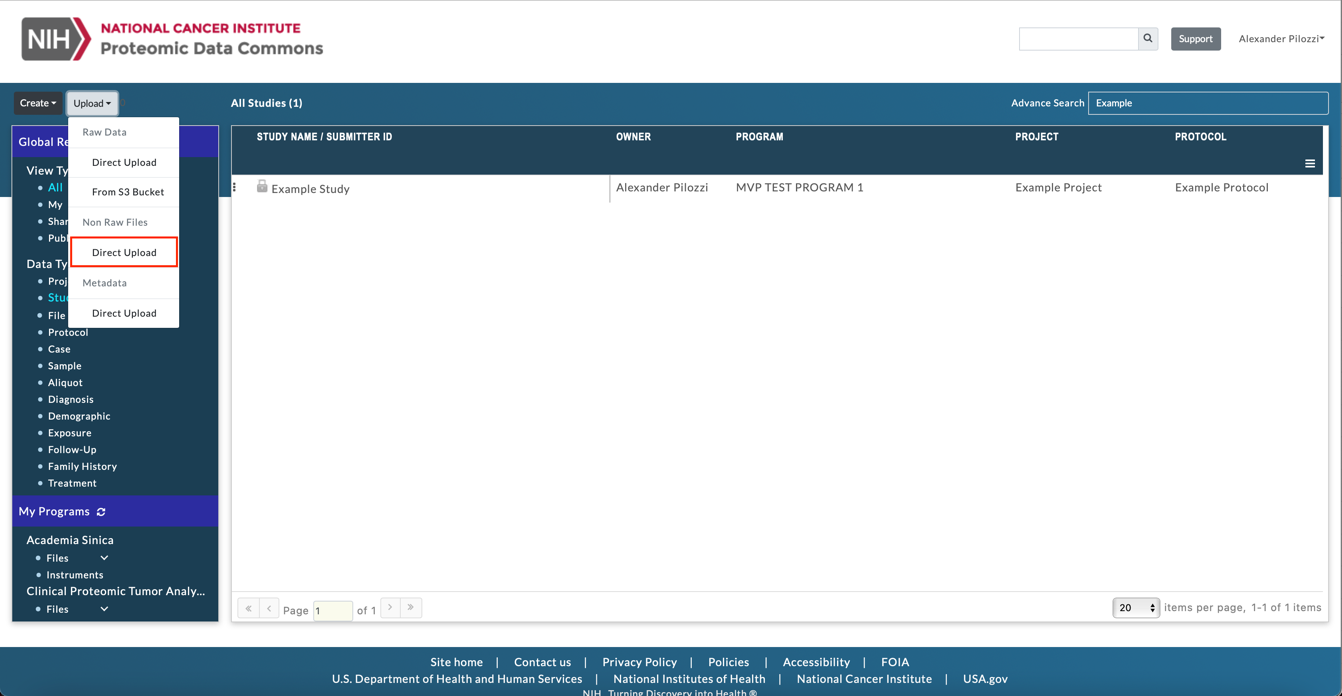
Task: Go to the next page arrow
Action: (x=390, y=608)
